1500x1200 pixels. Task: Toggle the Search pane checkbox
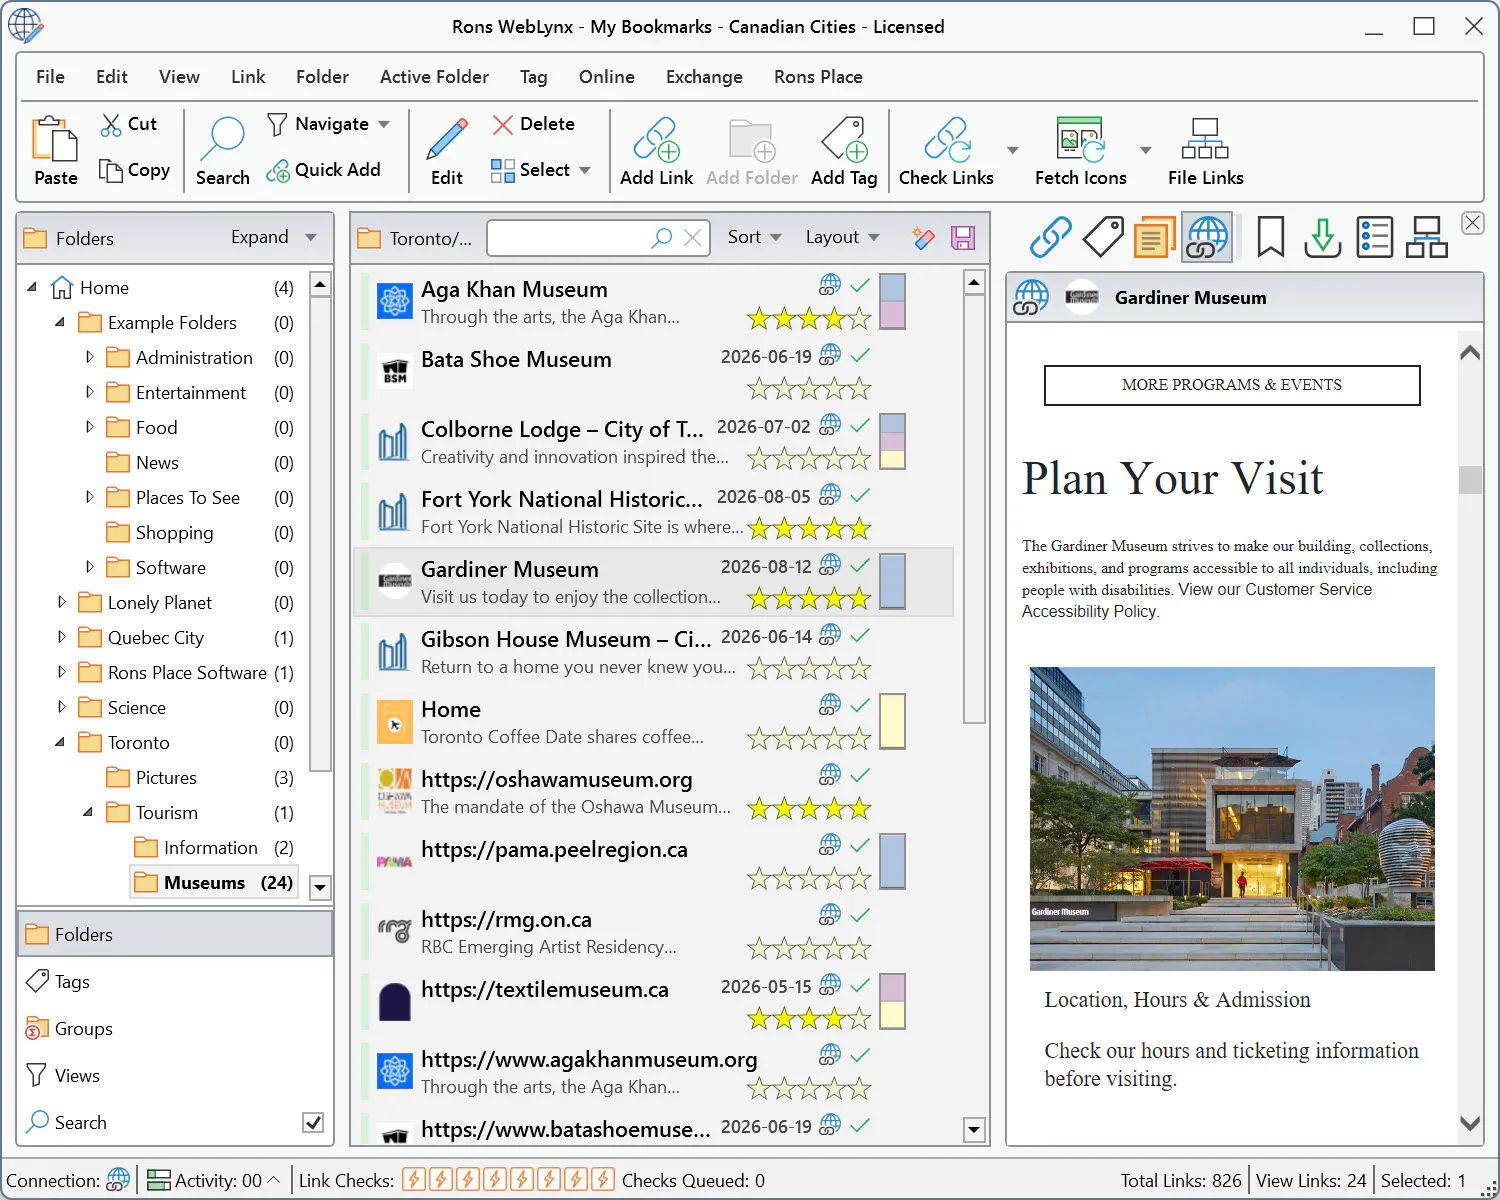[313, 1122]
